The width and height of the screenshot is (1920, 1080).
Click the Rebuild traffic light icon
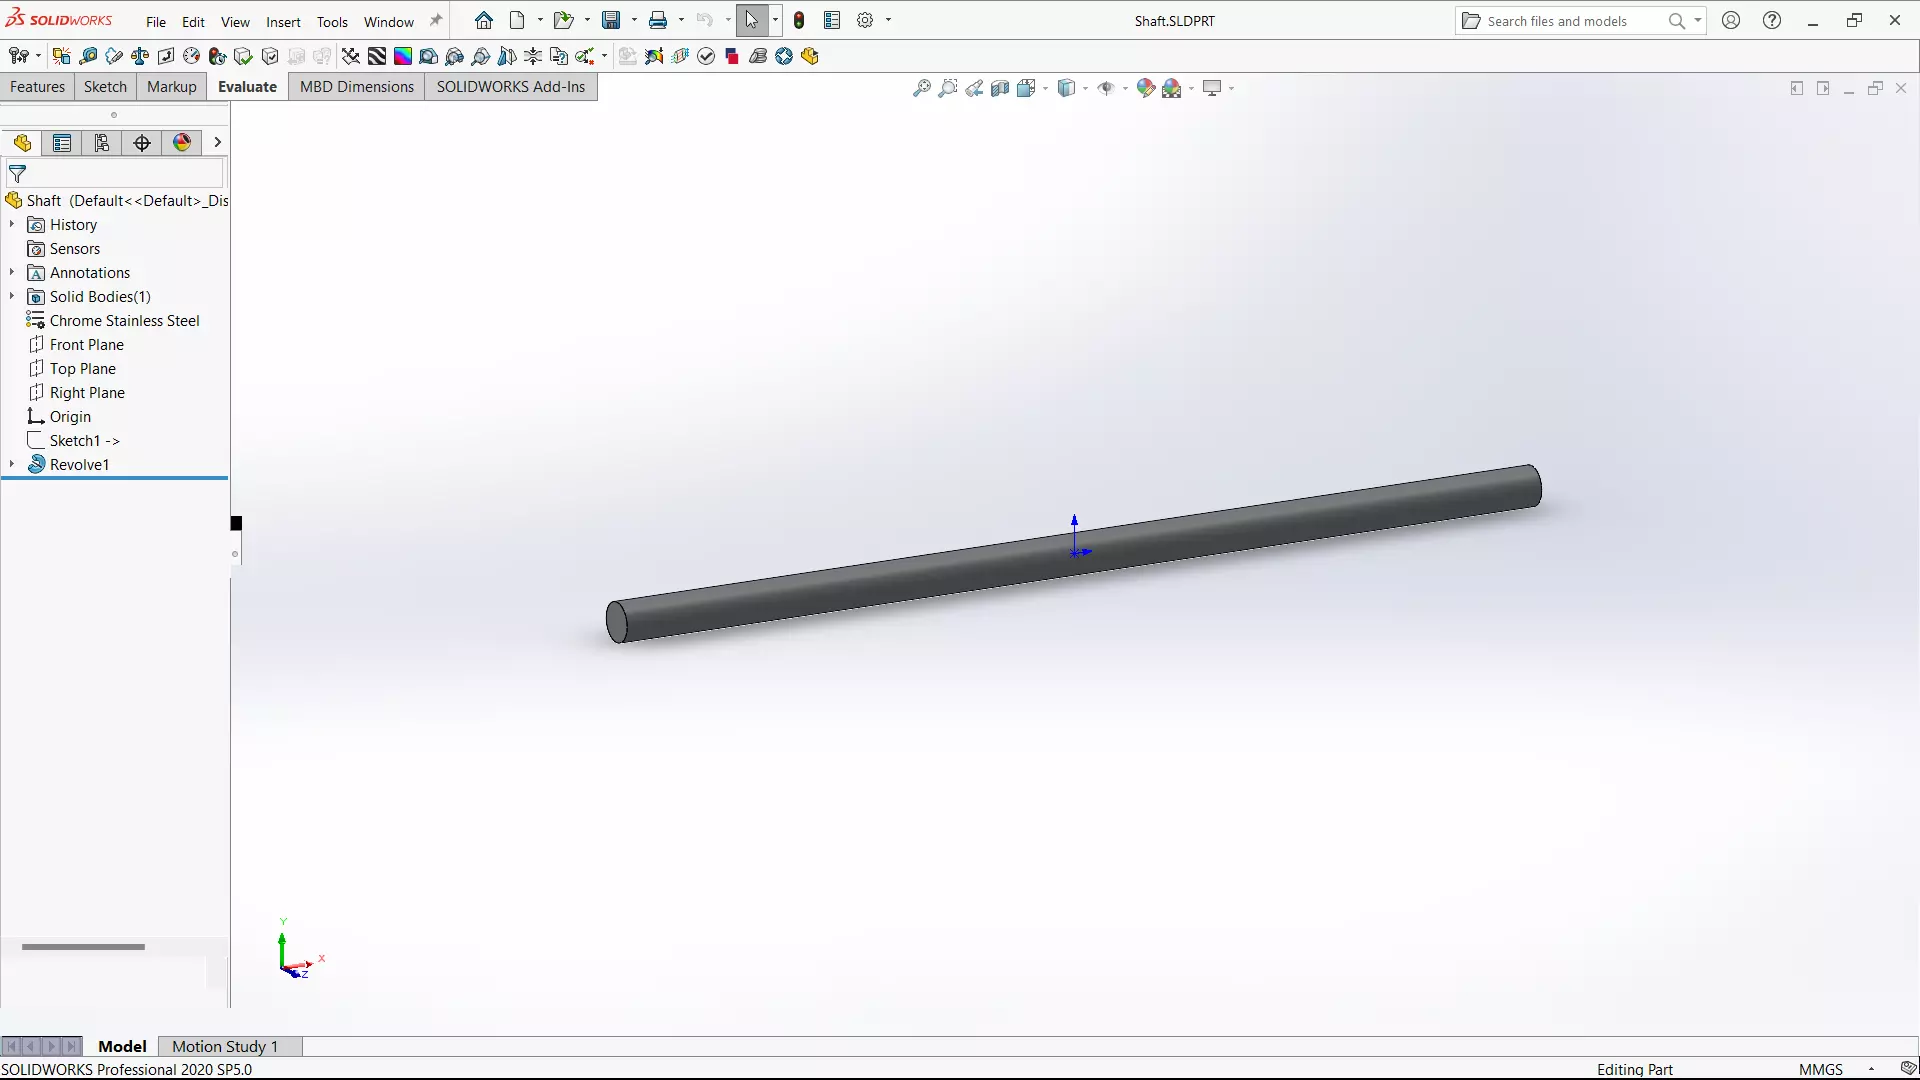coord(799,20)
